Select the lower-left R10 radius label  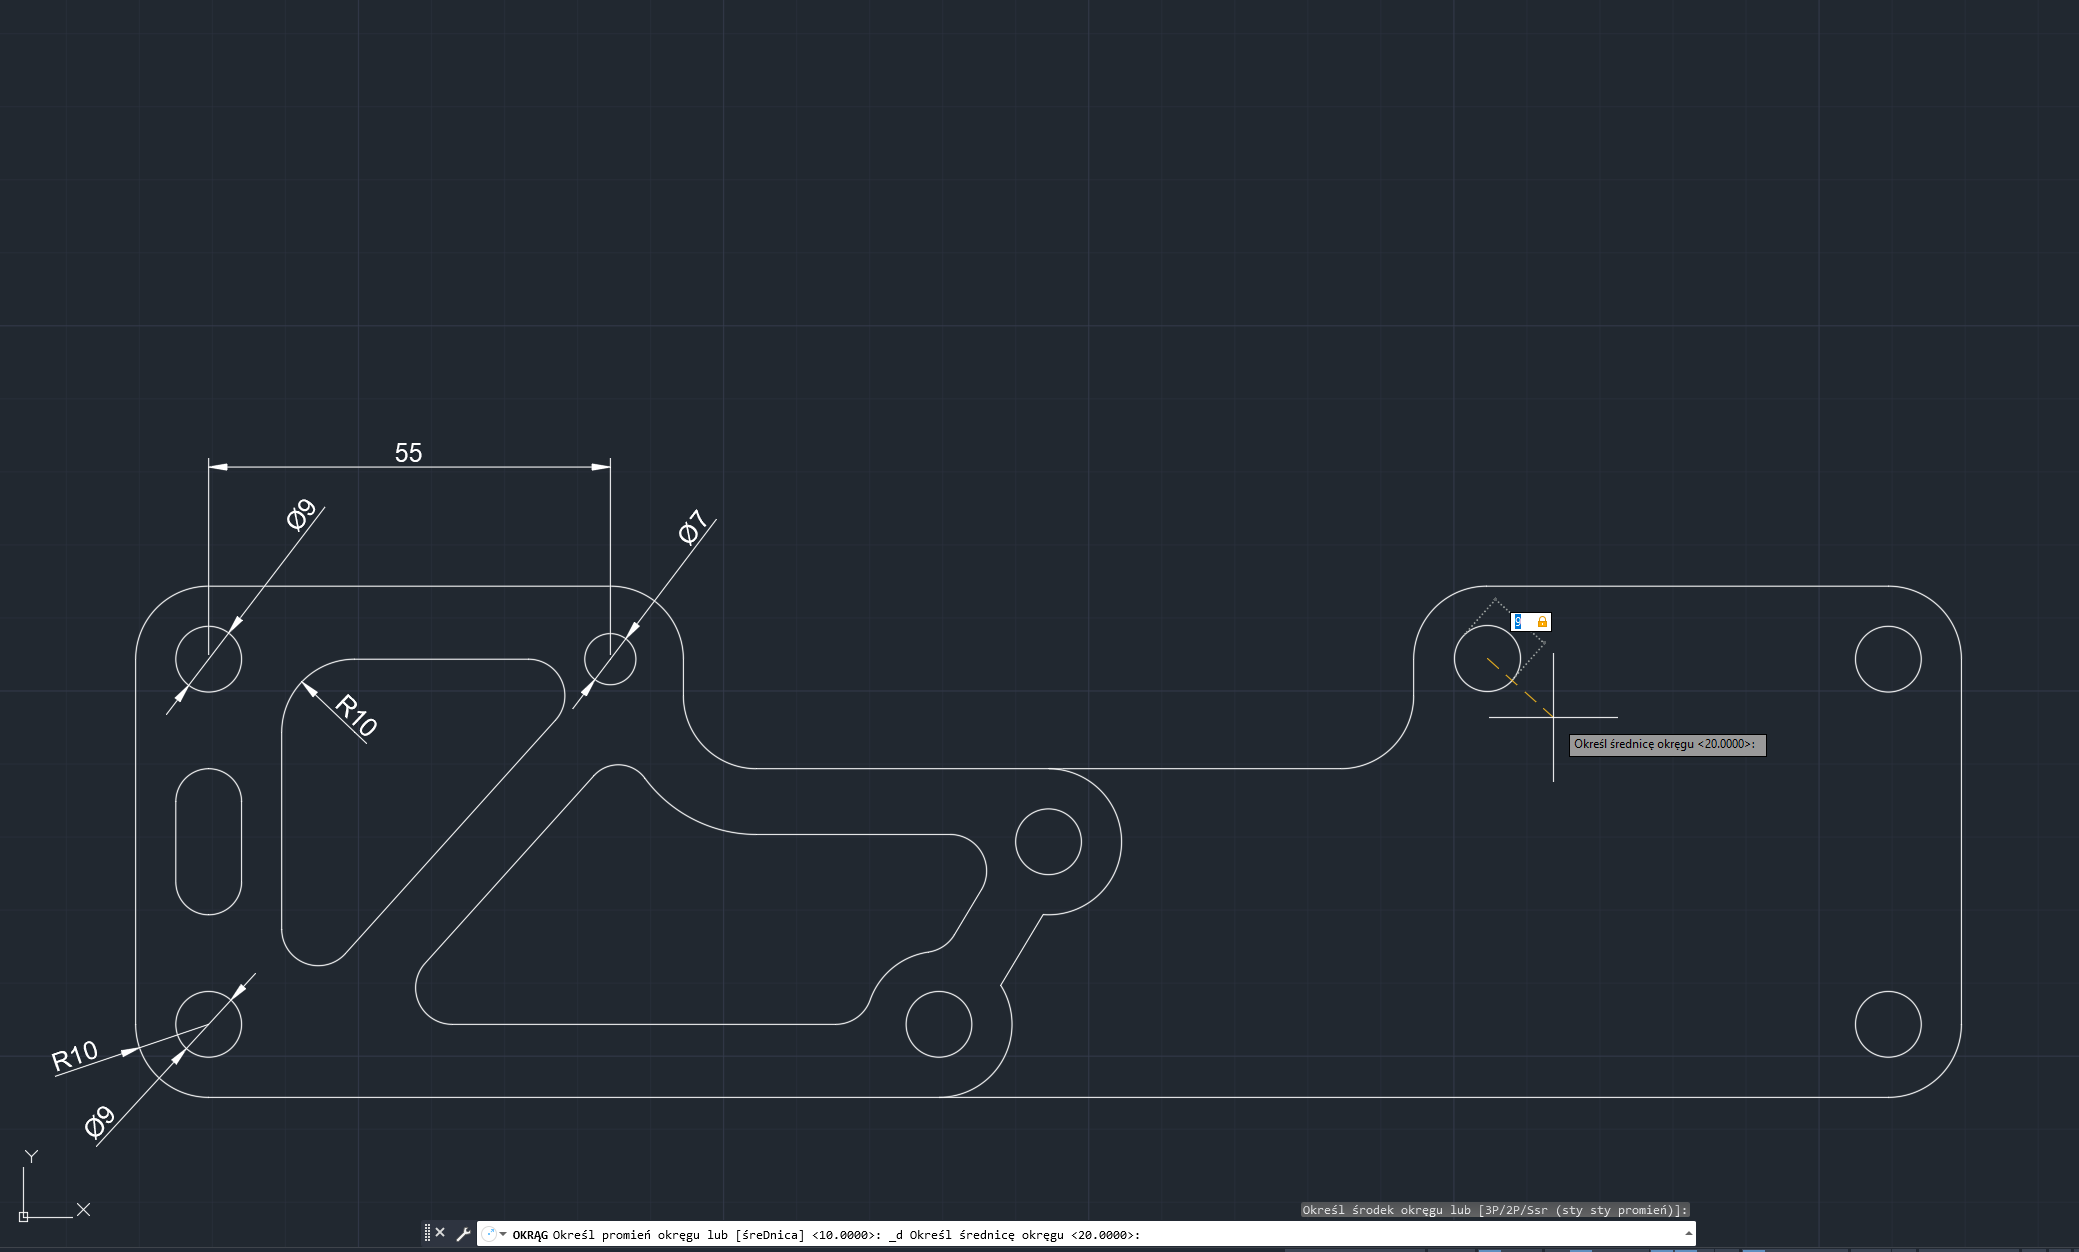point(75,1055)
